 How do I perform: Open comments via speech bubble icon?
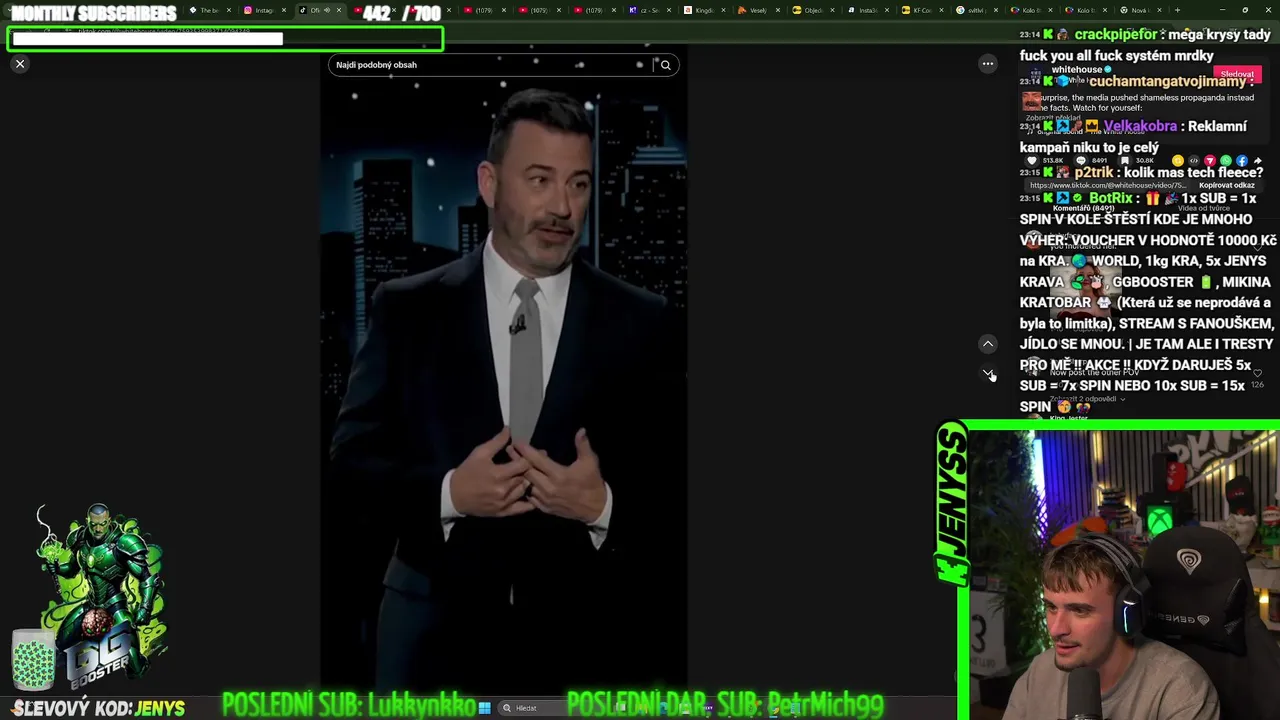point(1081,161)
